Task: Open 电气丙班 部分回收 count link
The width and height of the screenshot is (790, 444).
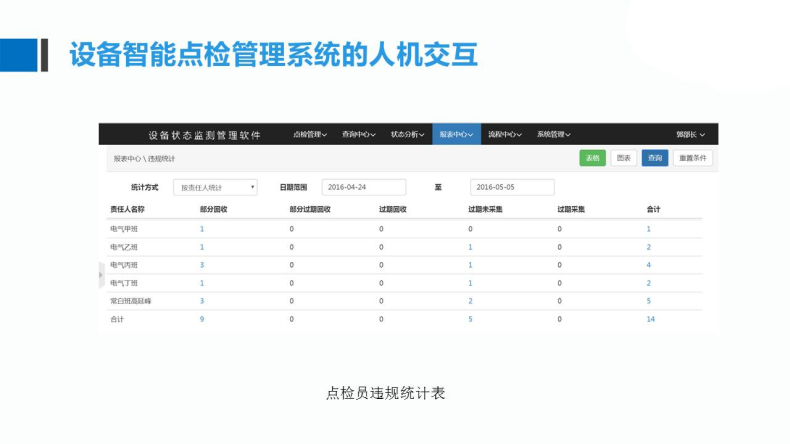Action: [202, 265]
